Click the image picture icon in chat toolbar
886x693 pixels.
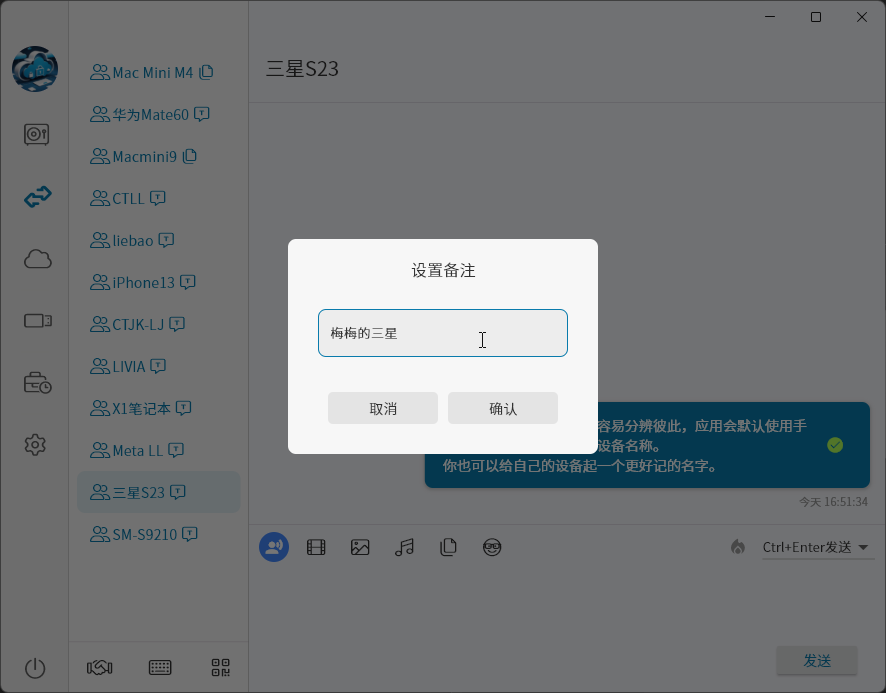pyautogui.click(x=360, y=547)
